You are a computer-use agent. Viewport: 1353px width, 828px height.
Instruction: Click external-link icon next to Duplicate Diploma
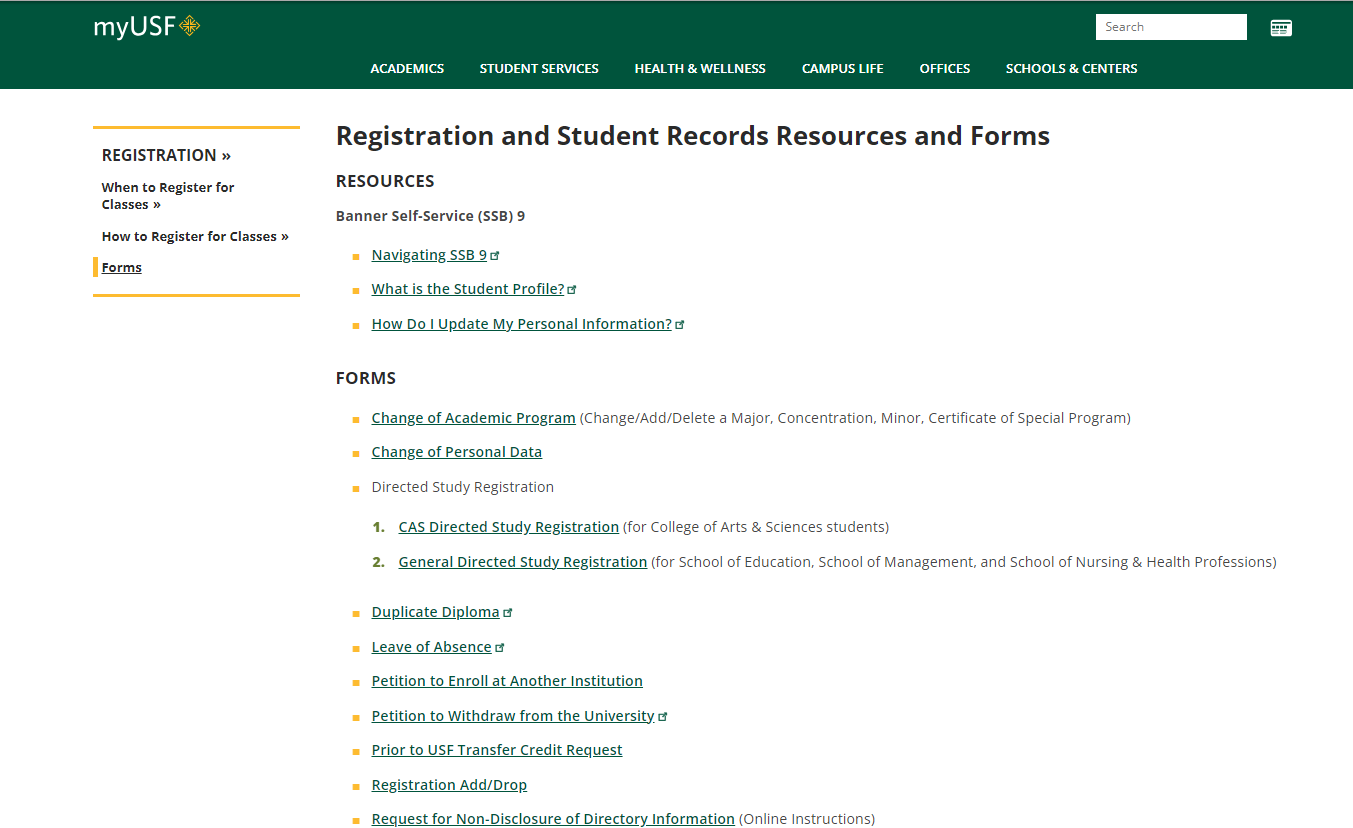[508, 613]
